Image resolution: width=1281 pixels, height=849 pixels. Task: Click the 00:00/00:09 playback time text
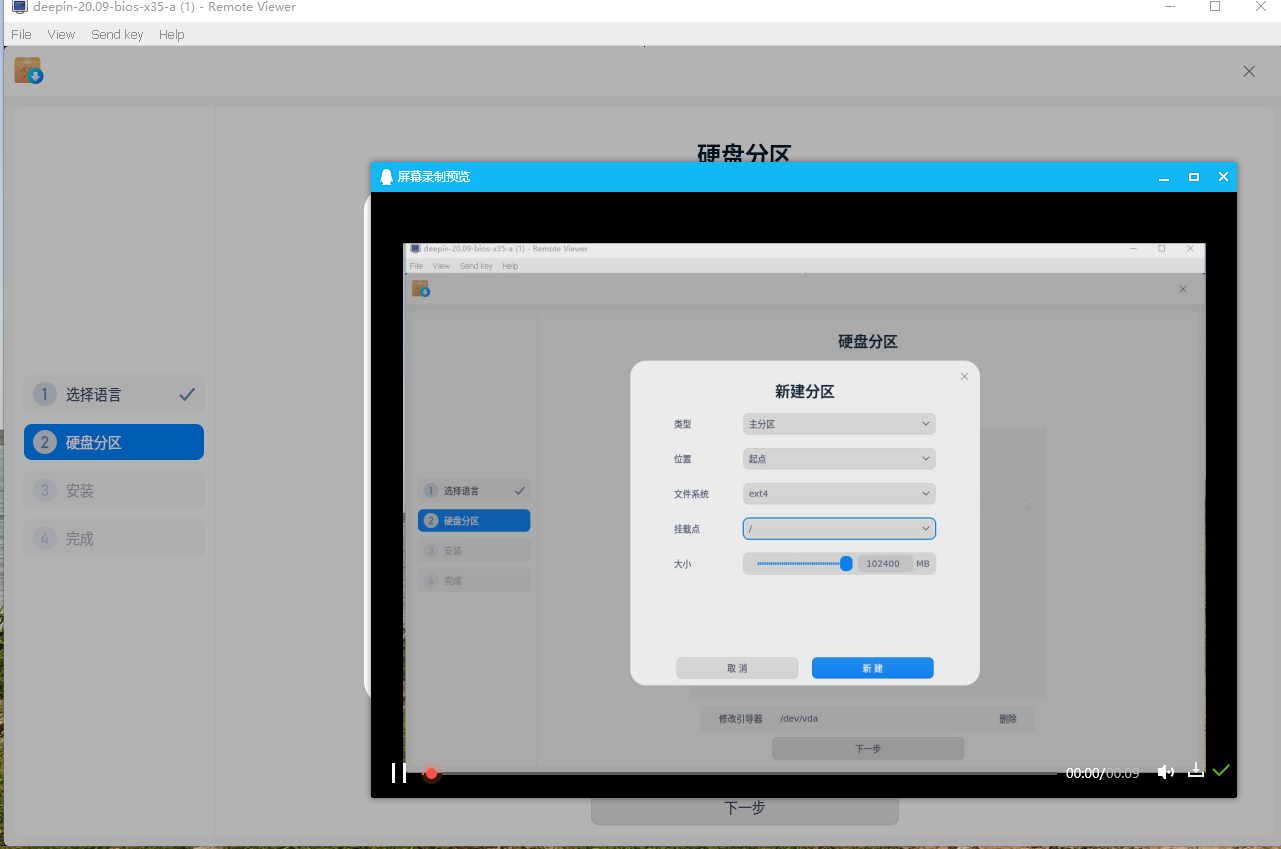(1103, 773)
